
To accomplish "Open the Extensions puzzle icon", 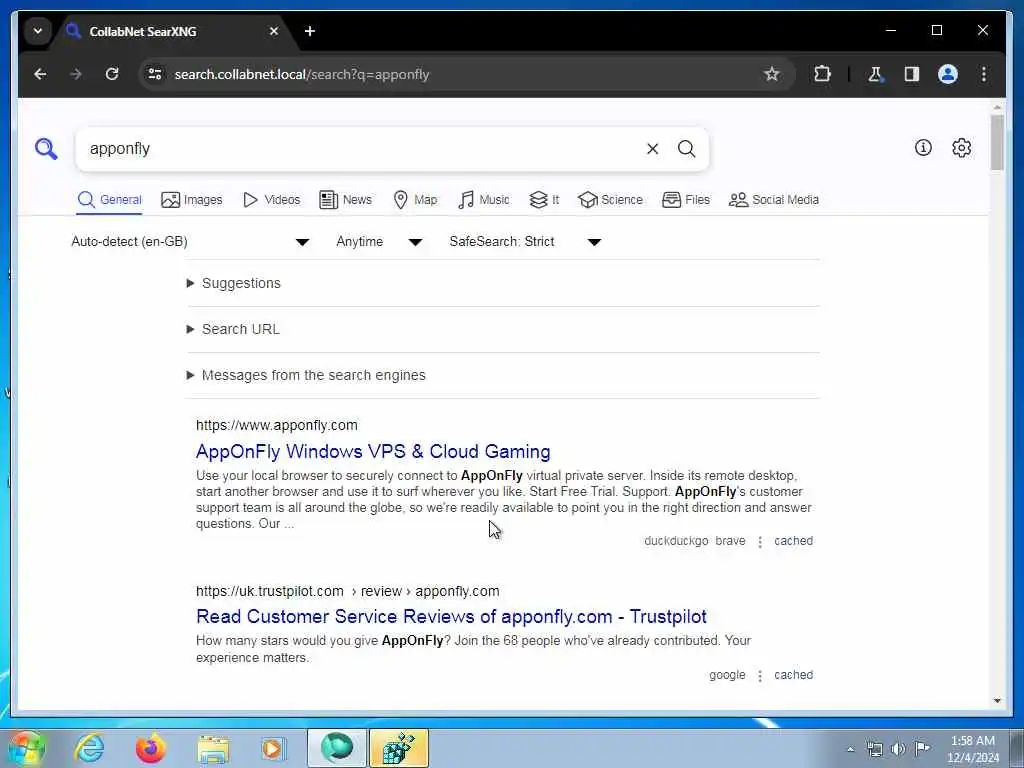I will [x=822, y=74].
